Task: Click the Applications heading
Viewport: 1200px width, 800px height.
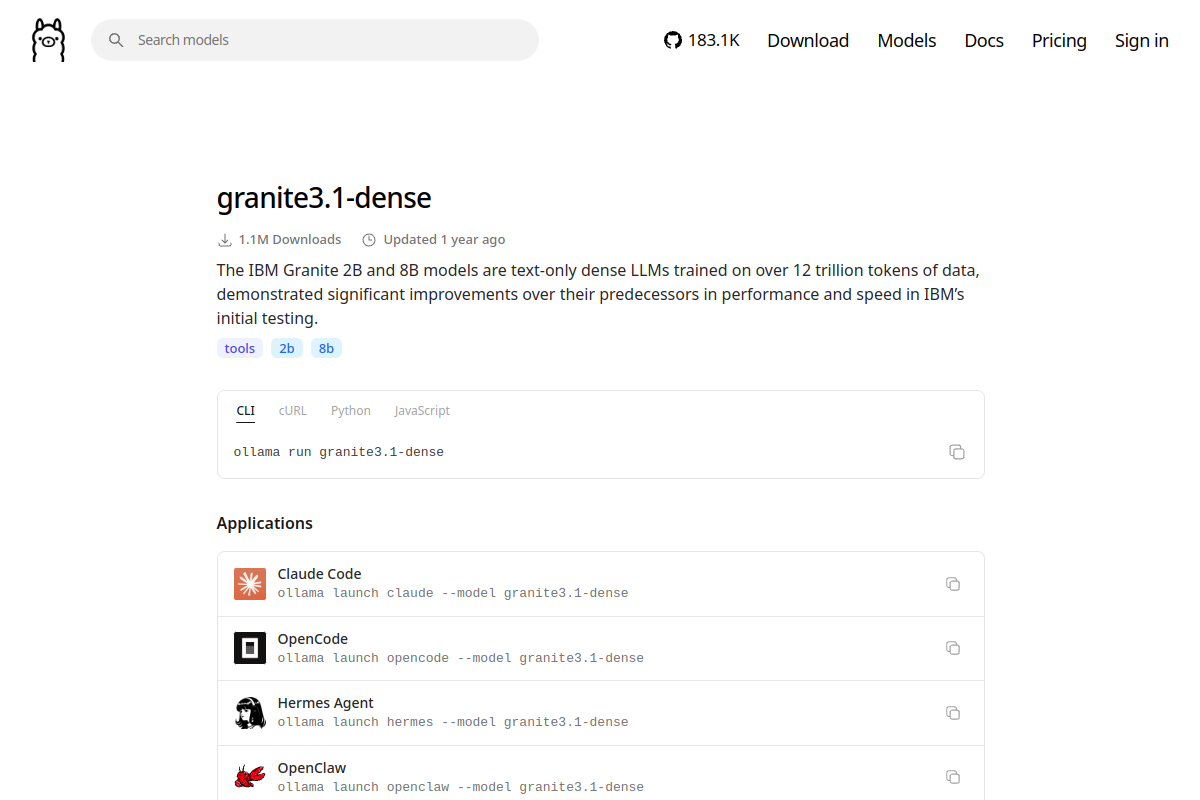Action: 265,524
